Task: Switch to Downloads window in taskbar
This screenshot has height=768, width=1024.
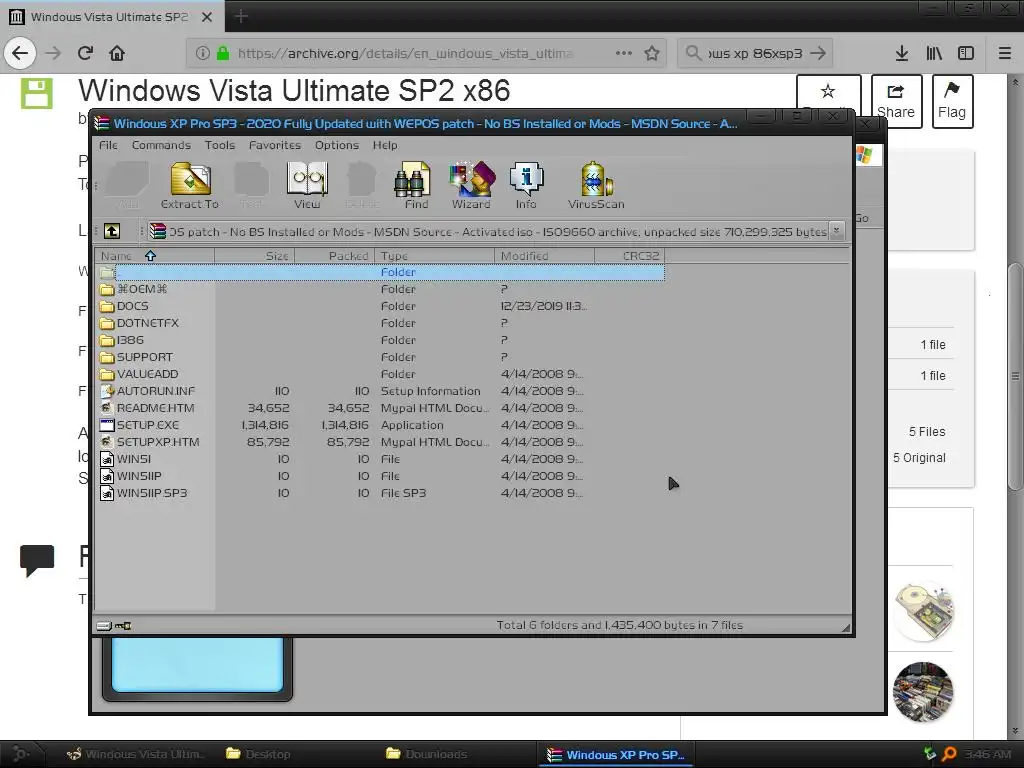Action: tap(426, 754)
